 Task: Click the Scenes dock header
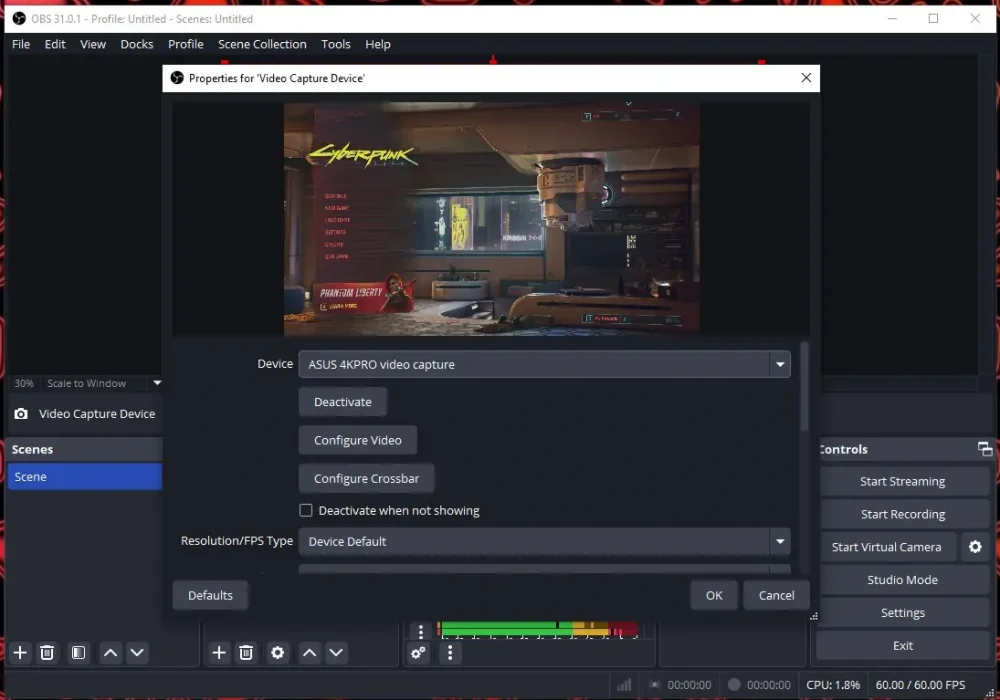click(85, 449)
